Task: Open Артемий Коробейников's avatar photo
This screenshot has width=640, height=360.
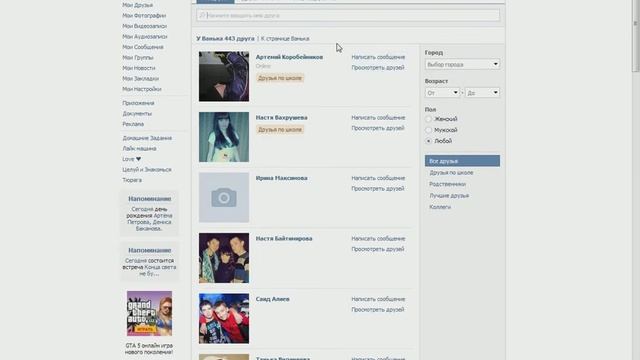Action: coord(224,76)
